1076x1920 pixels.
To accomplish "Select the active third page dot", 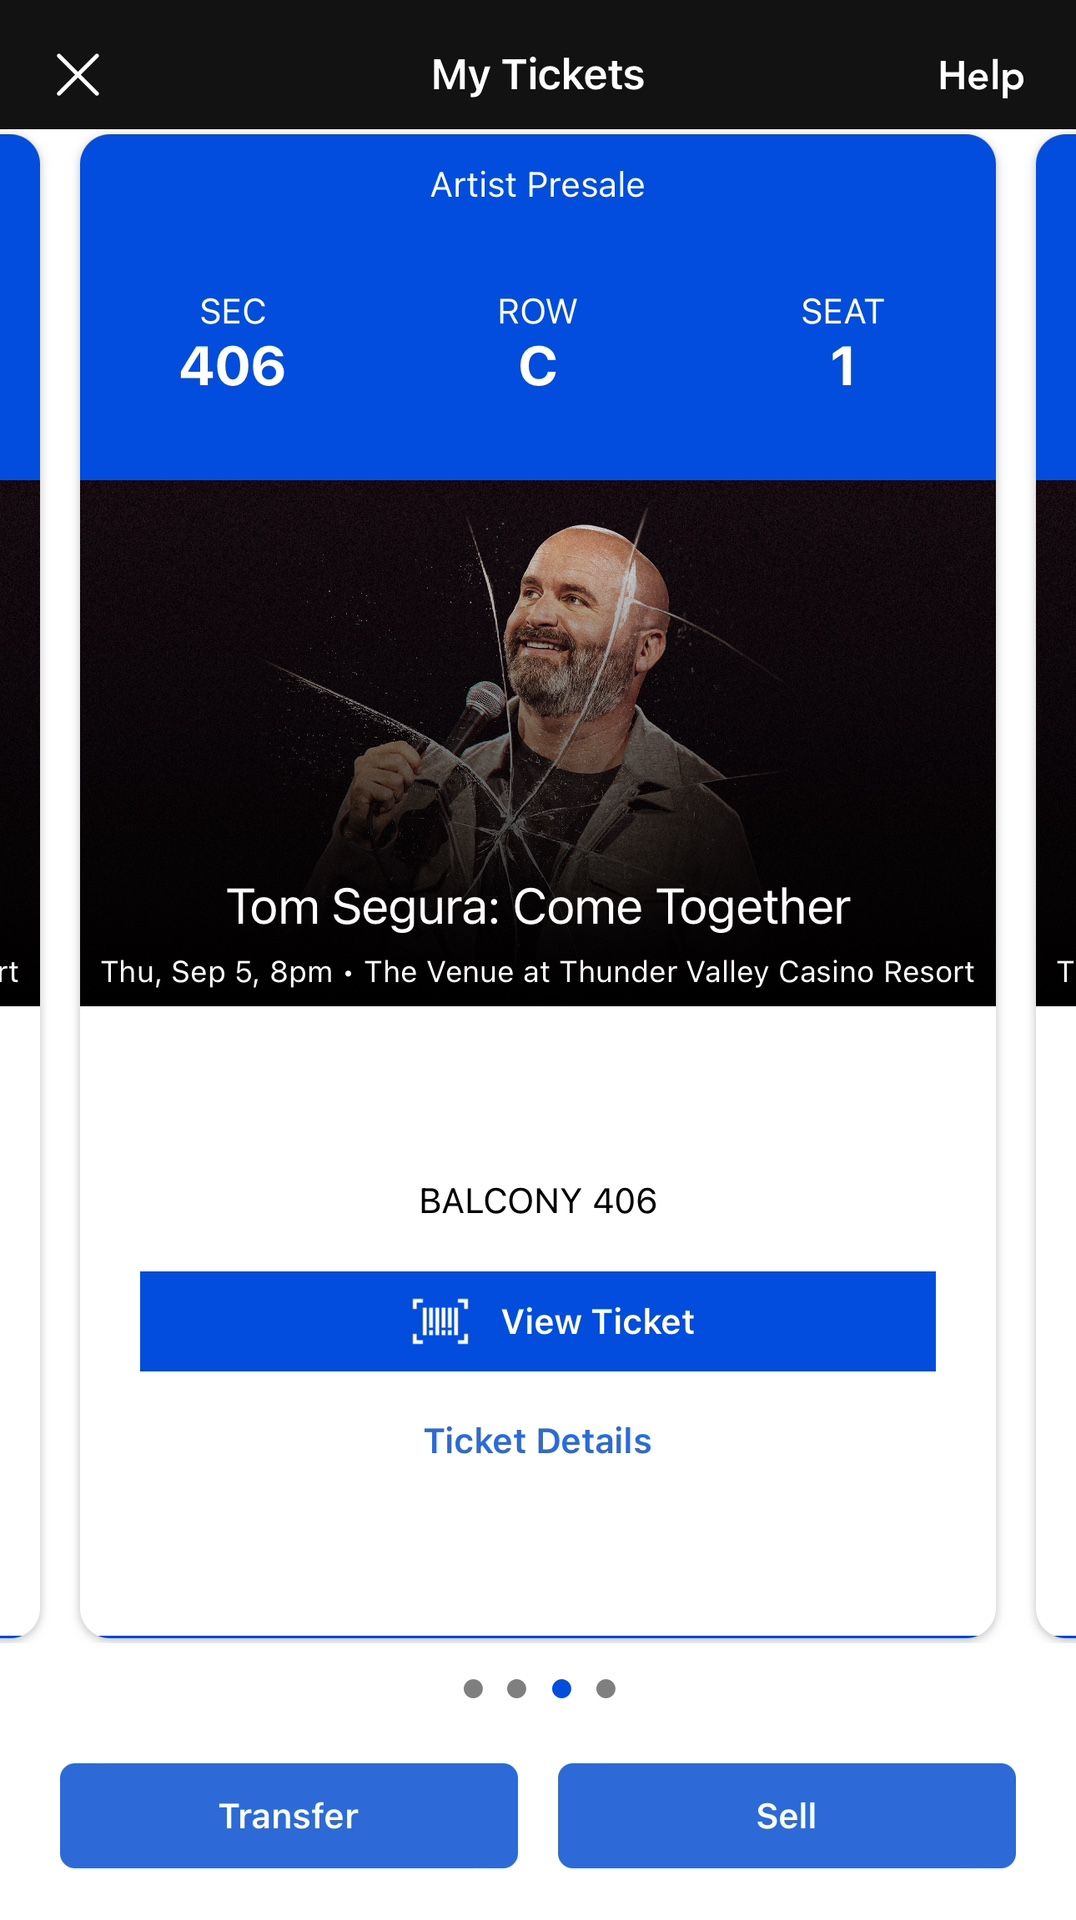I will pos(562,1689).
